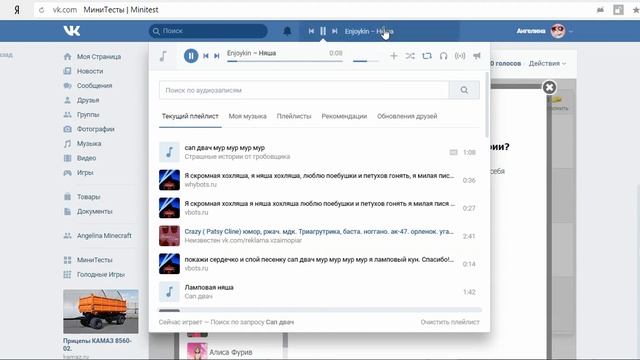Click the music note cover in player
Screen dimensions: 640x360
163,56
